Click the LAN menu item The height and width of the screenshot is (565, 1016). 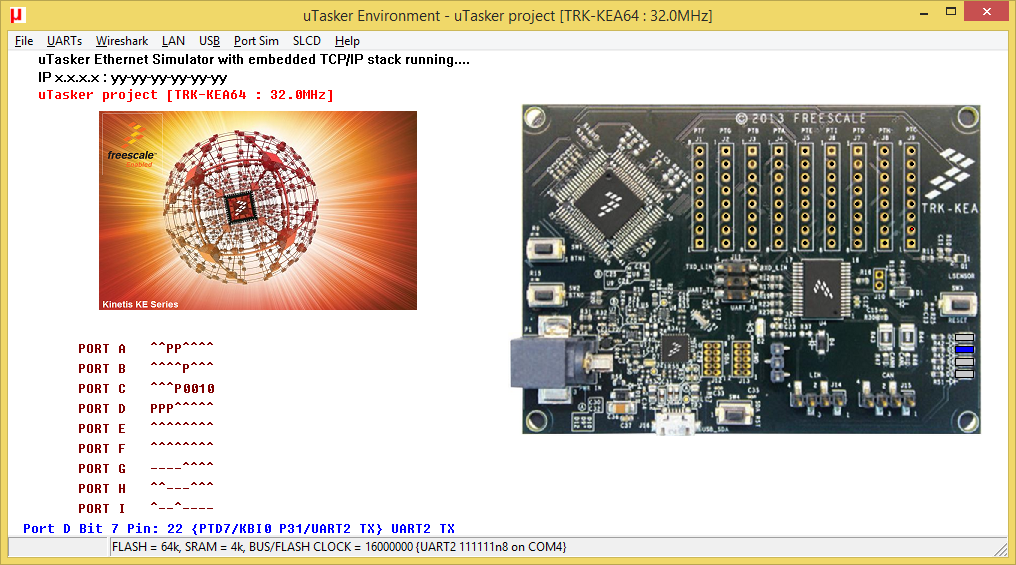click(173, 41)
